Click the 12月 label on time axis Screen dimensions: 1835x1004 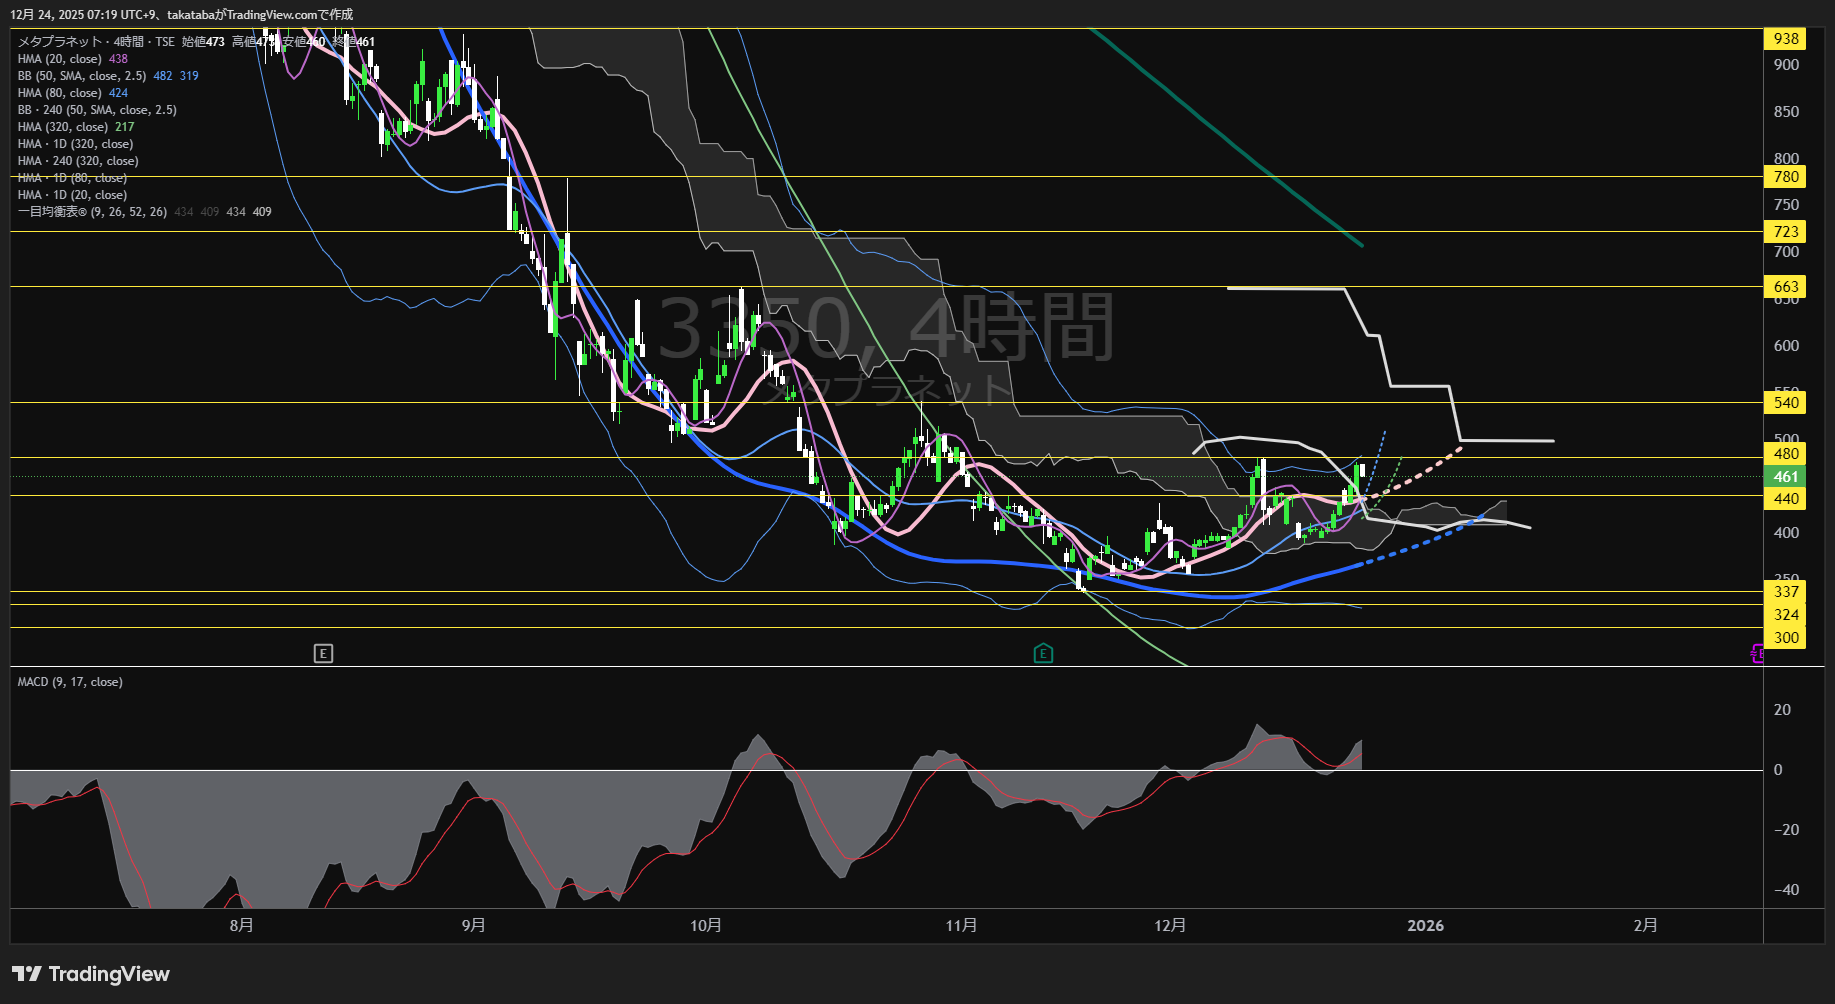1170,926
